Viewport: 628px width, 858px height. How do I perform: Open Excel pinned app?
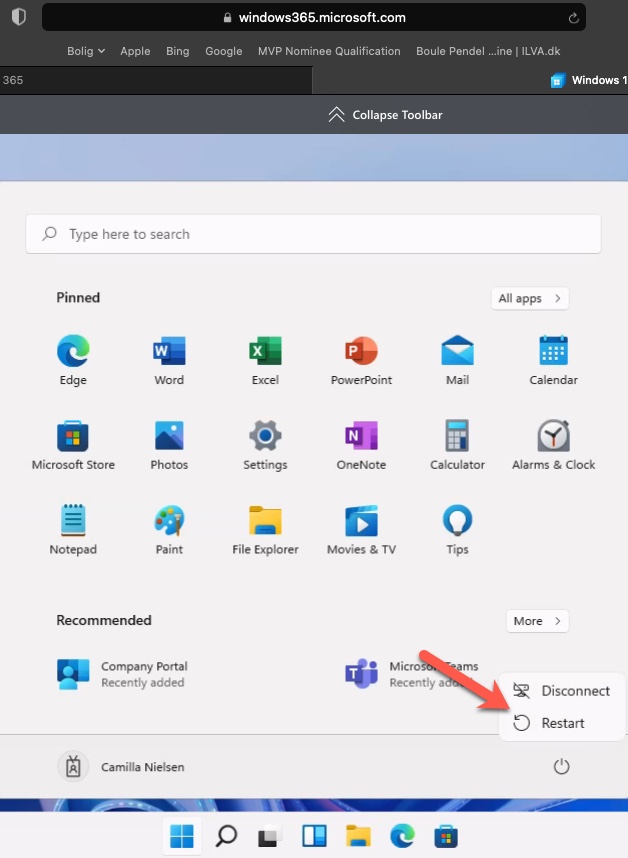[265, 360]
